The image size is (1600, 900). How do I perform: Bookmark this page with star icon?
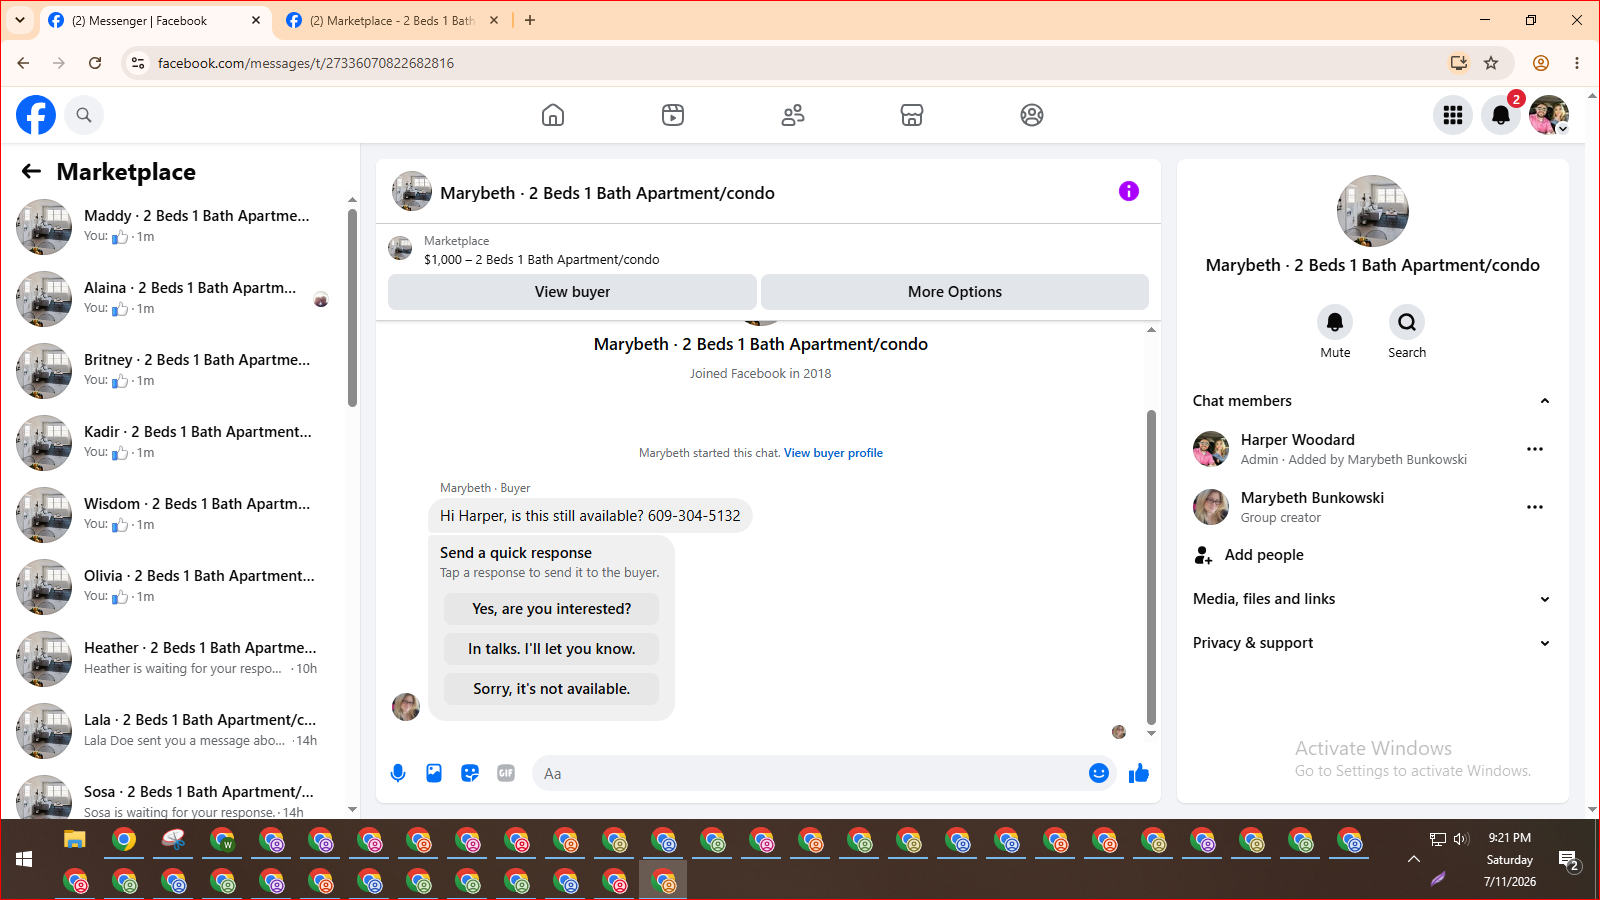coord(1491,63)
